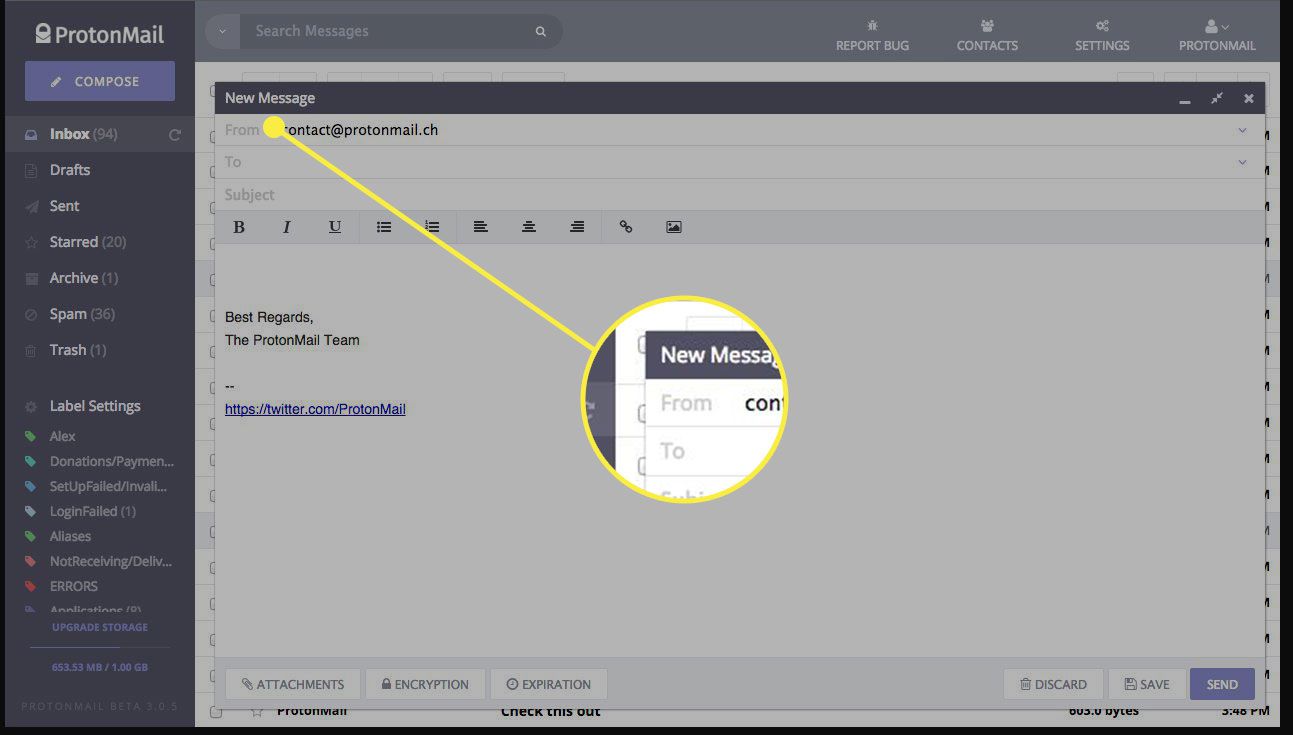The height and width of the screenshot is (735, 1293).
Task: Toggle bold formatting in composer
Action: [239, 227]
